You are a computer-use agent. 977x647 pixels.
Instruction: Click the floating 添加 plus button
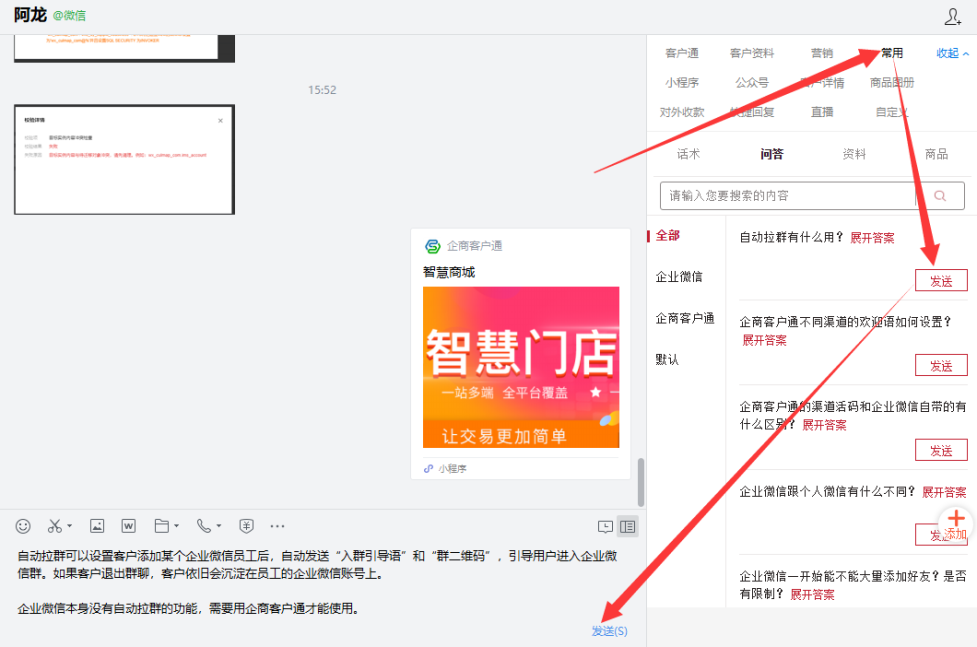pyautogui.click(x=956, y=524)
